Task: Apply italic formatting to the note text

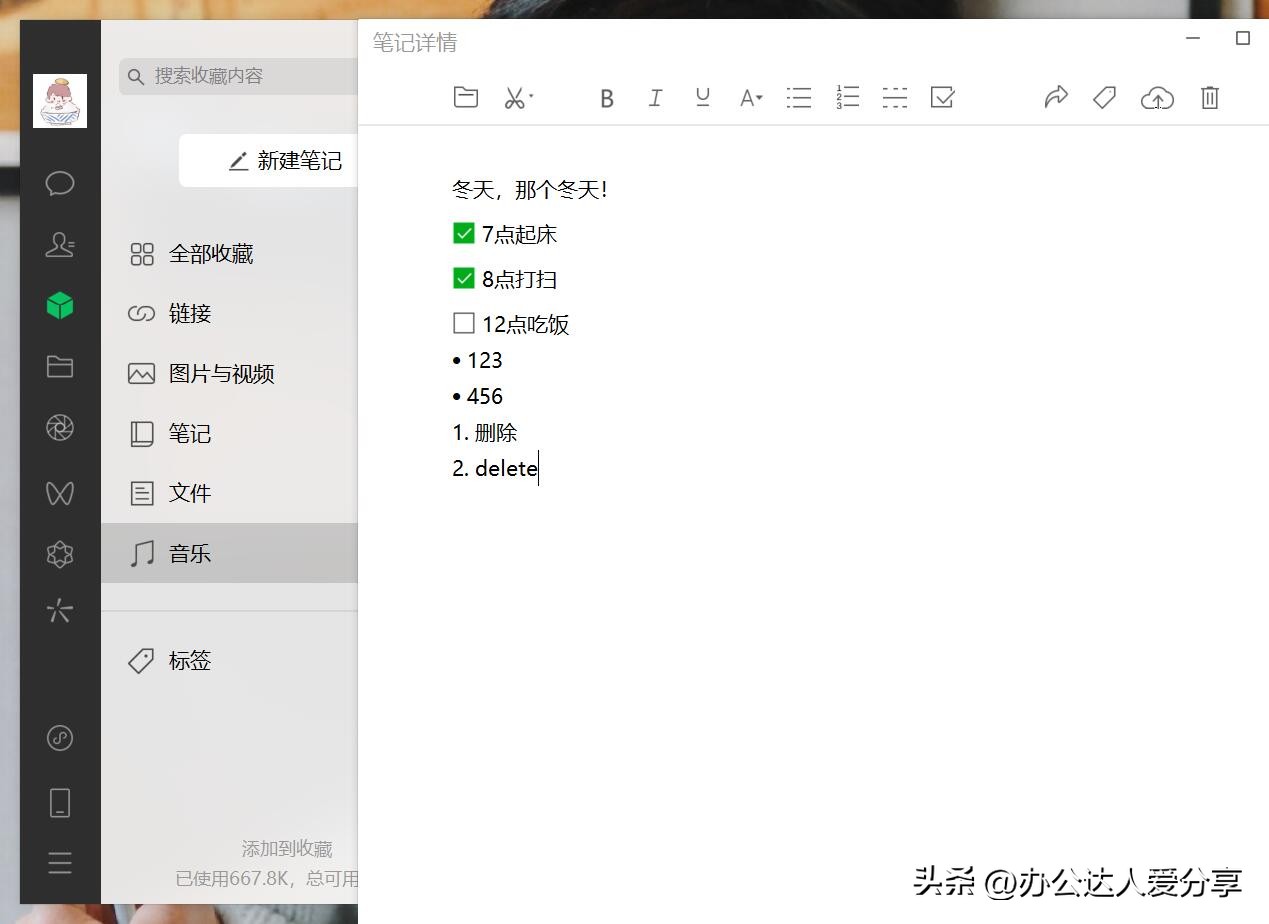Action: [655, 97]
